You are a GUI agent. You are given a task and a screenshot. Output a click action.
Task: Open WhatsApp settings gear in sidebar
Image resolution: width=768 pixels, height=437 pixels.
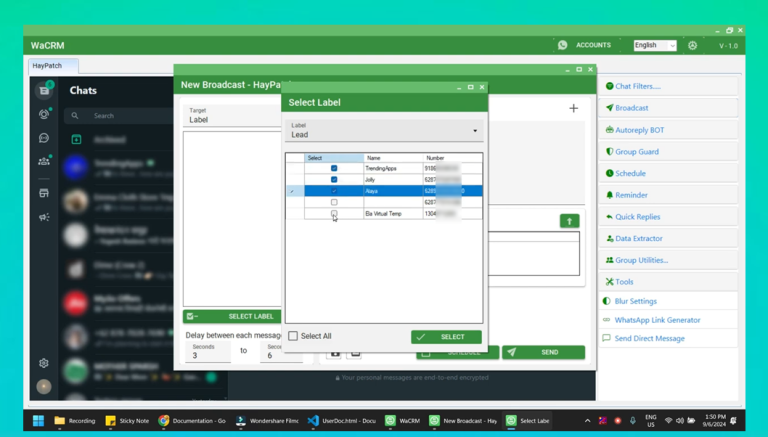point(44,364)
